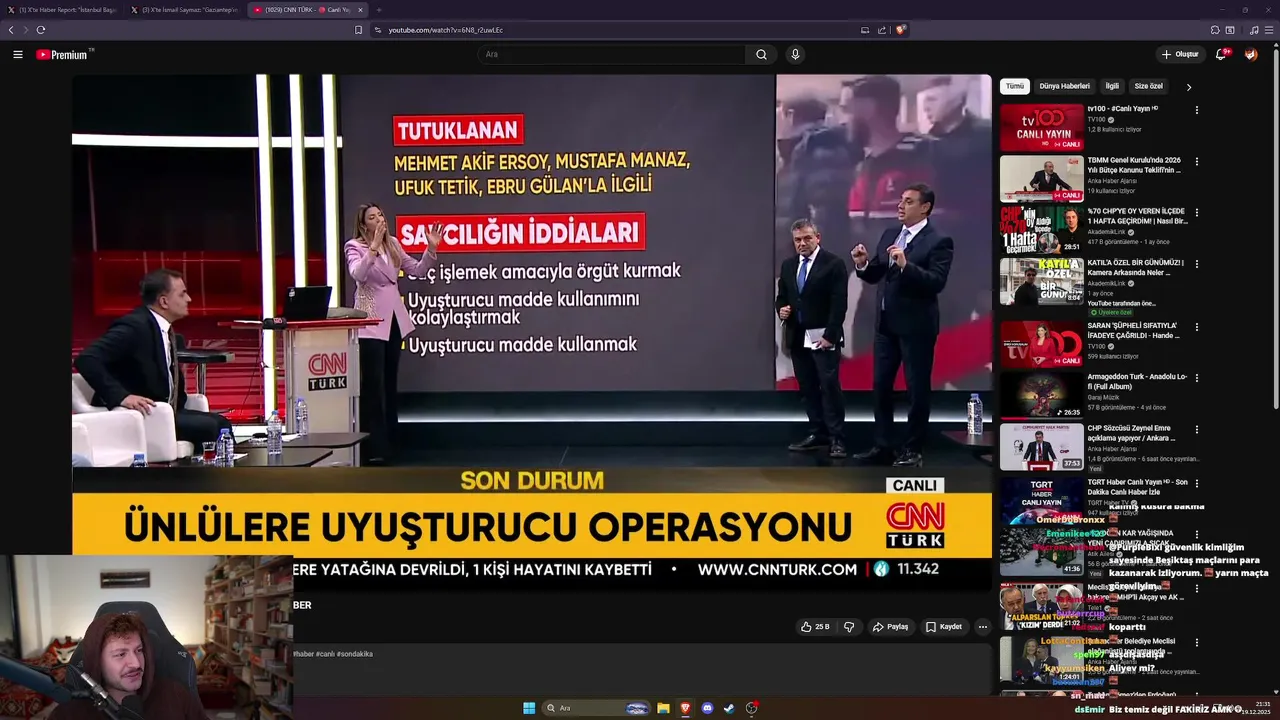
Task: Open Windows Start menu
Action: tap(529, 708)
